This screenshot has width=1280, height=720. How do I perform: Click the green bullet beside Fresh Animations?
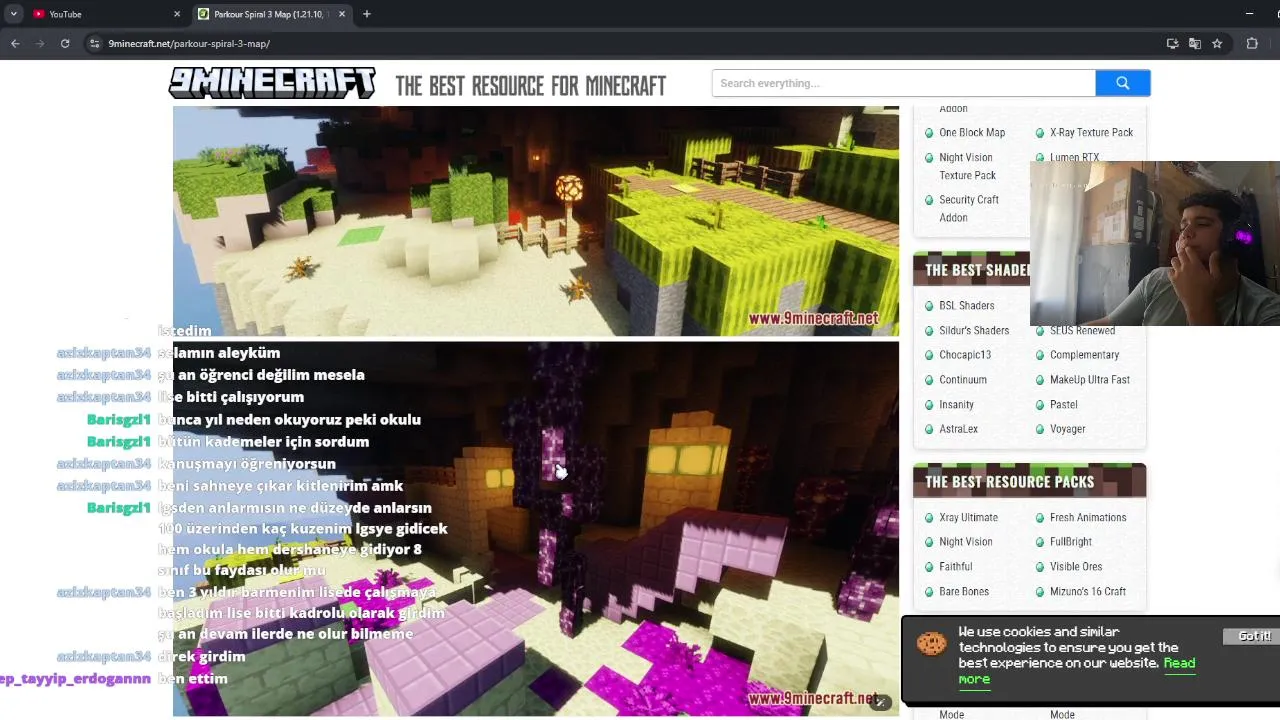1040,517
